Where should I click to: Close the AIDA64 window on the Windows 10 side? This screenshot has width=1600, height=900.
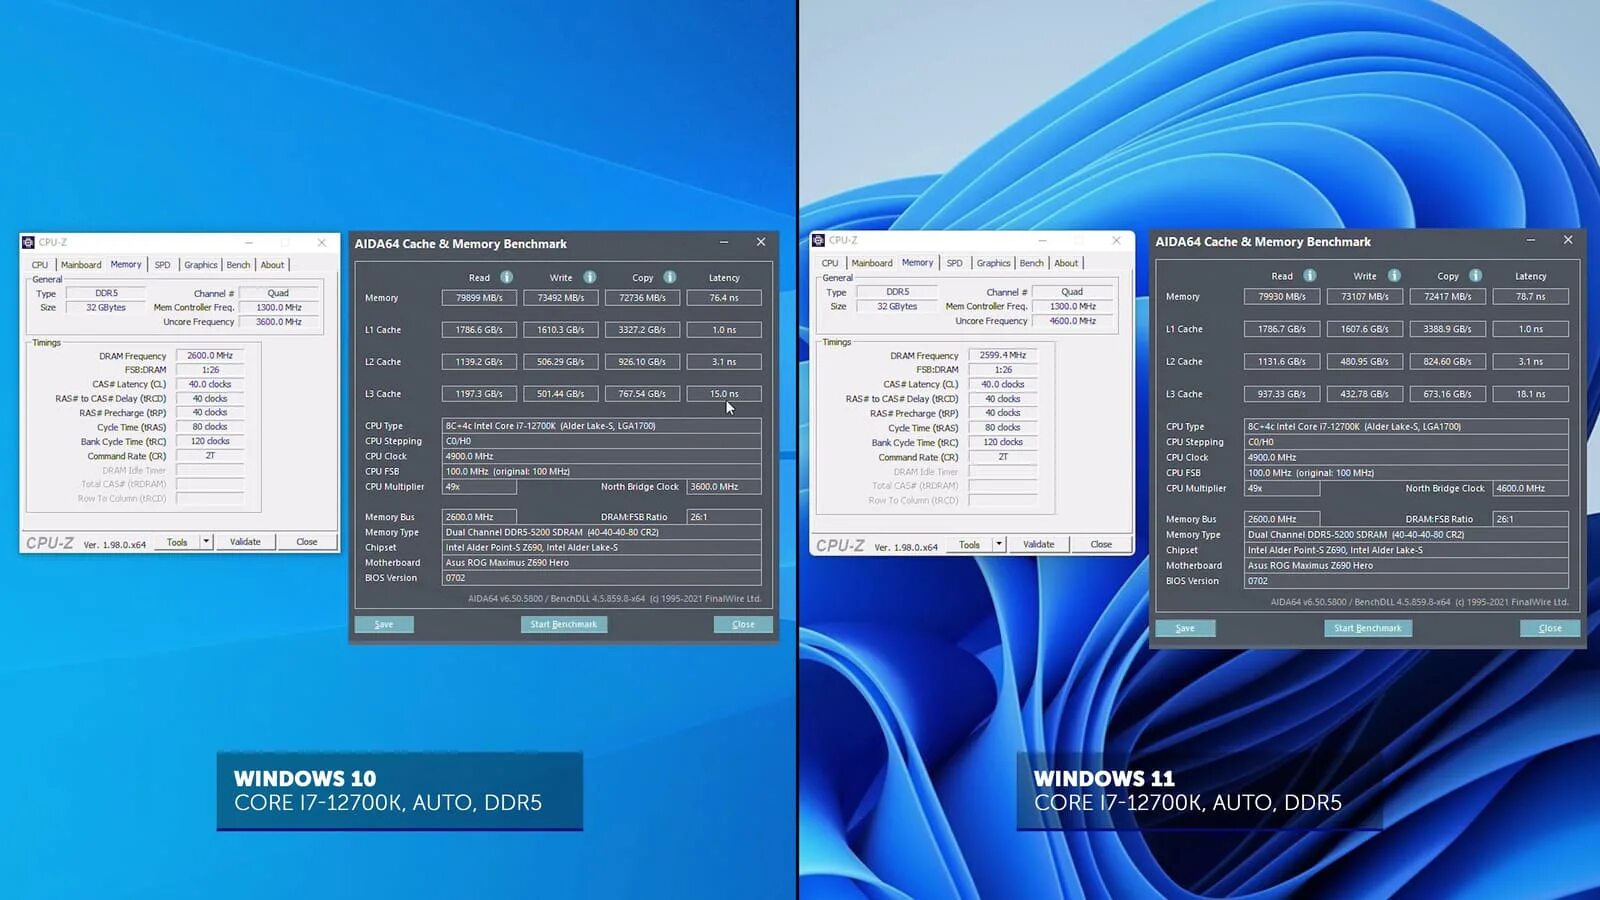pos(761,242)
